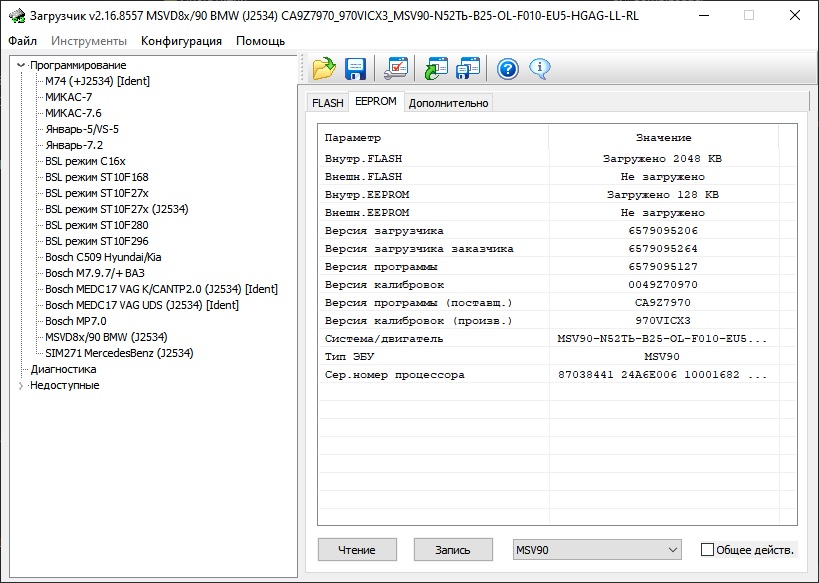Click the green arrow reload window icon
Image resolution: width=819 pixels, height=583 pixels.
[437, 69]
